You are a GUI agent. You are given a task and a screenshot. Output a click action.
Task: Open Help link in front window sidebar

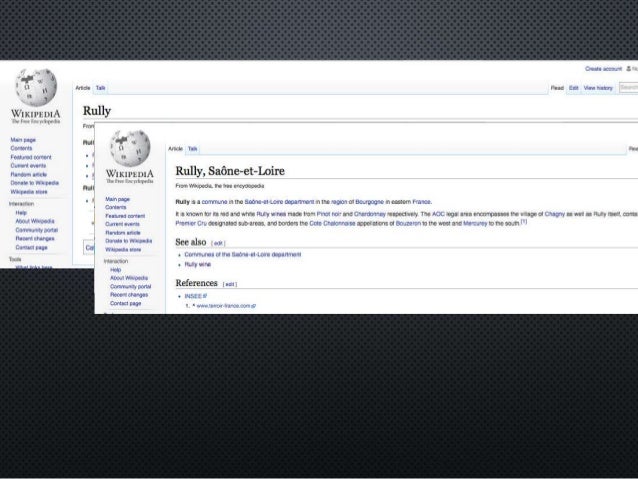pyautogui.click(x=116, y=269)
